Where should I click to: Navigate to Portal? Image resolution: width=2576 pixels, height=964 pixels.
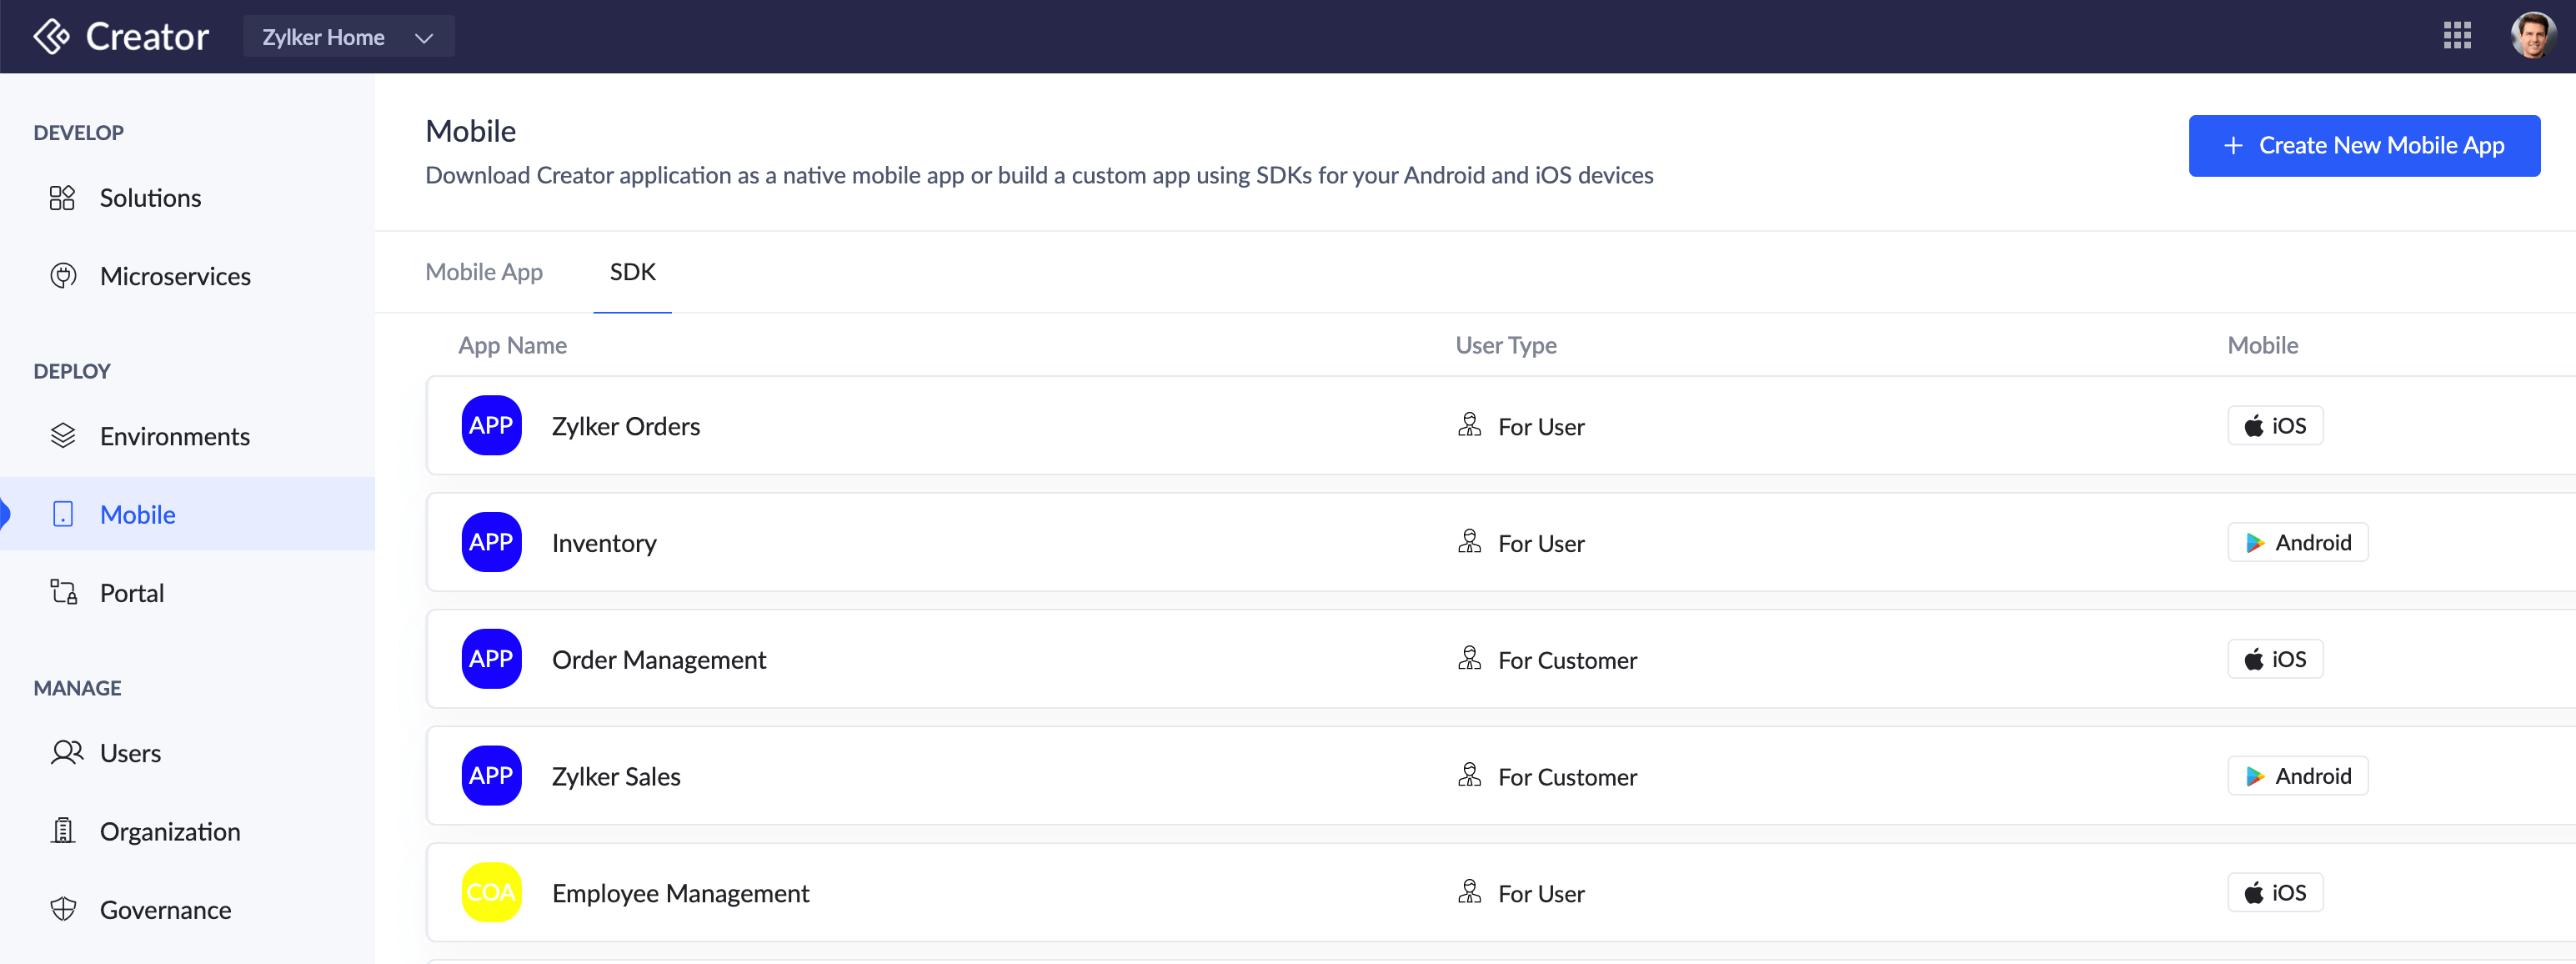(132, 593)
